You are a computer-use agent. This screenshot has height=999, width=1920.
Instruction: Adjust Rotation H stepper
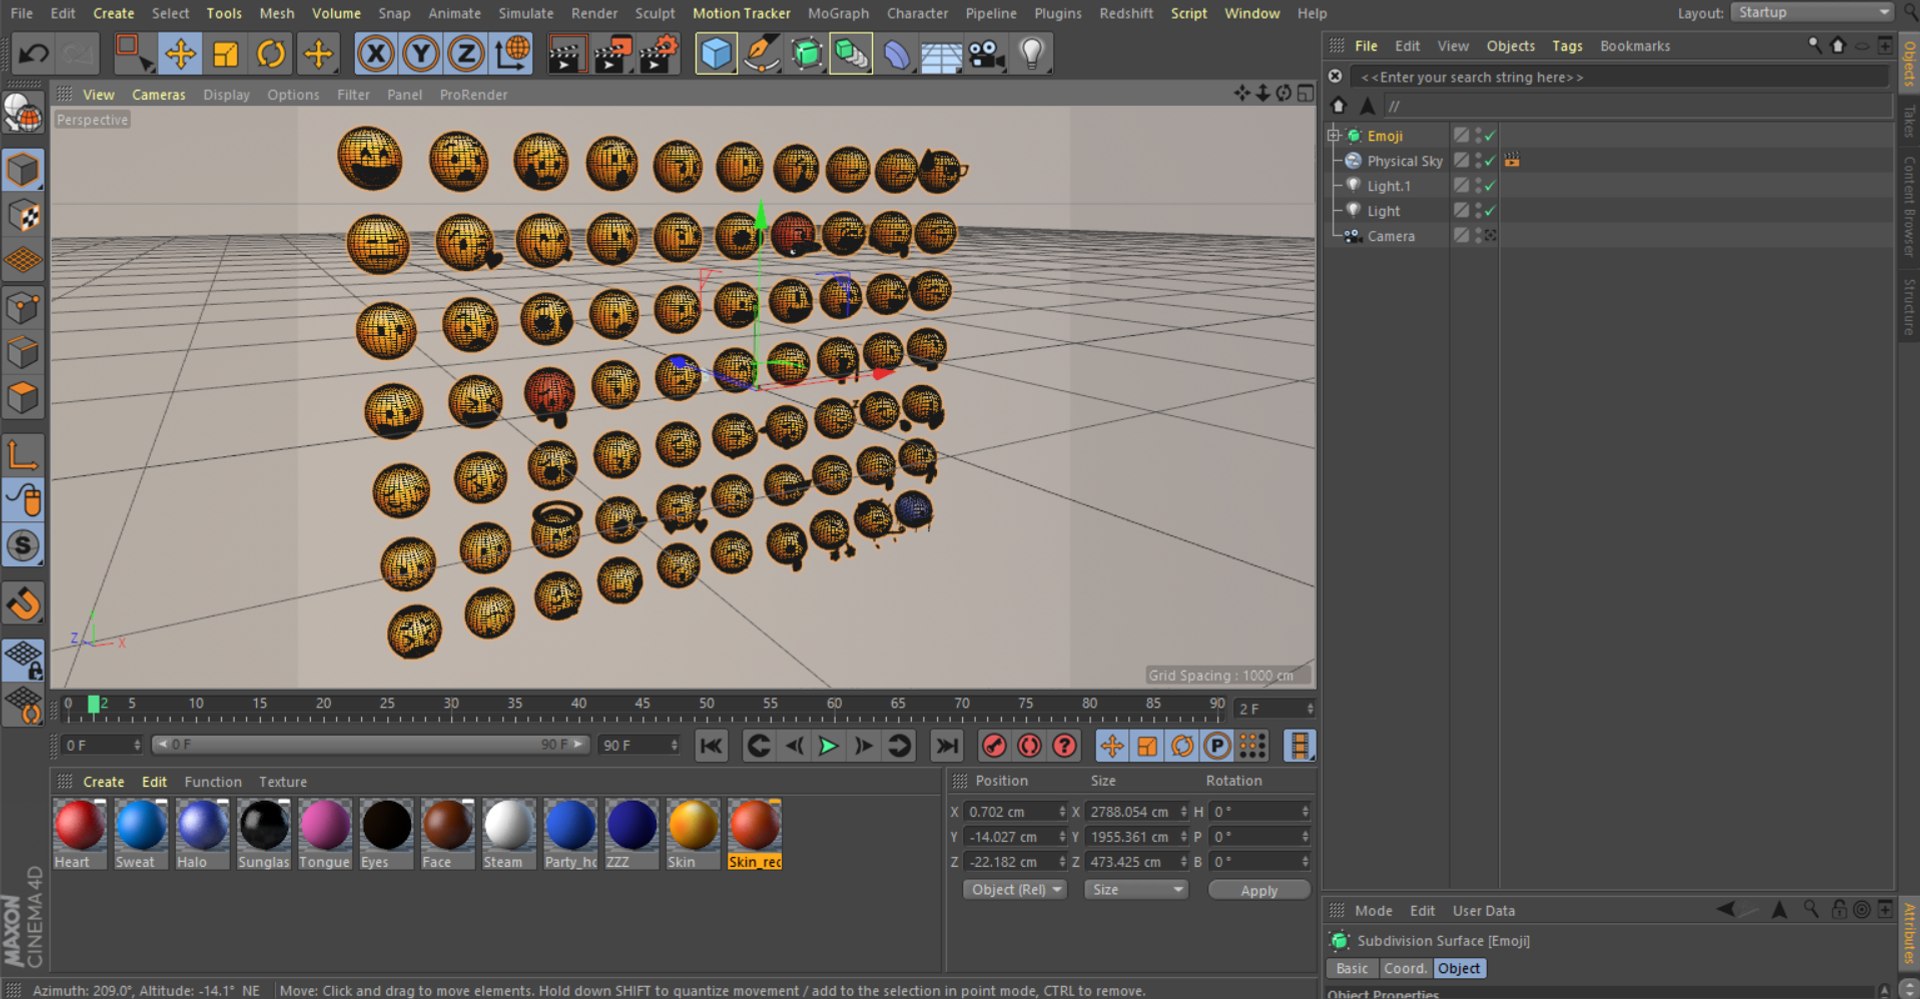coord(1305,812)
